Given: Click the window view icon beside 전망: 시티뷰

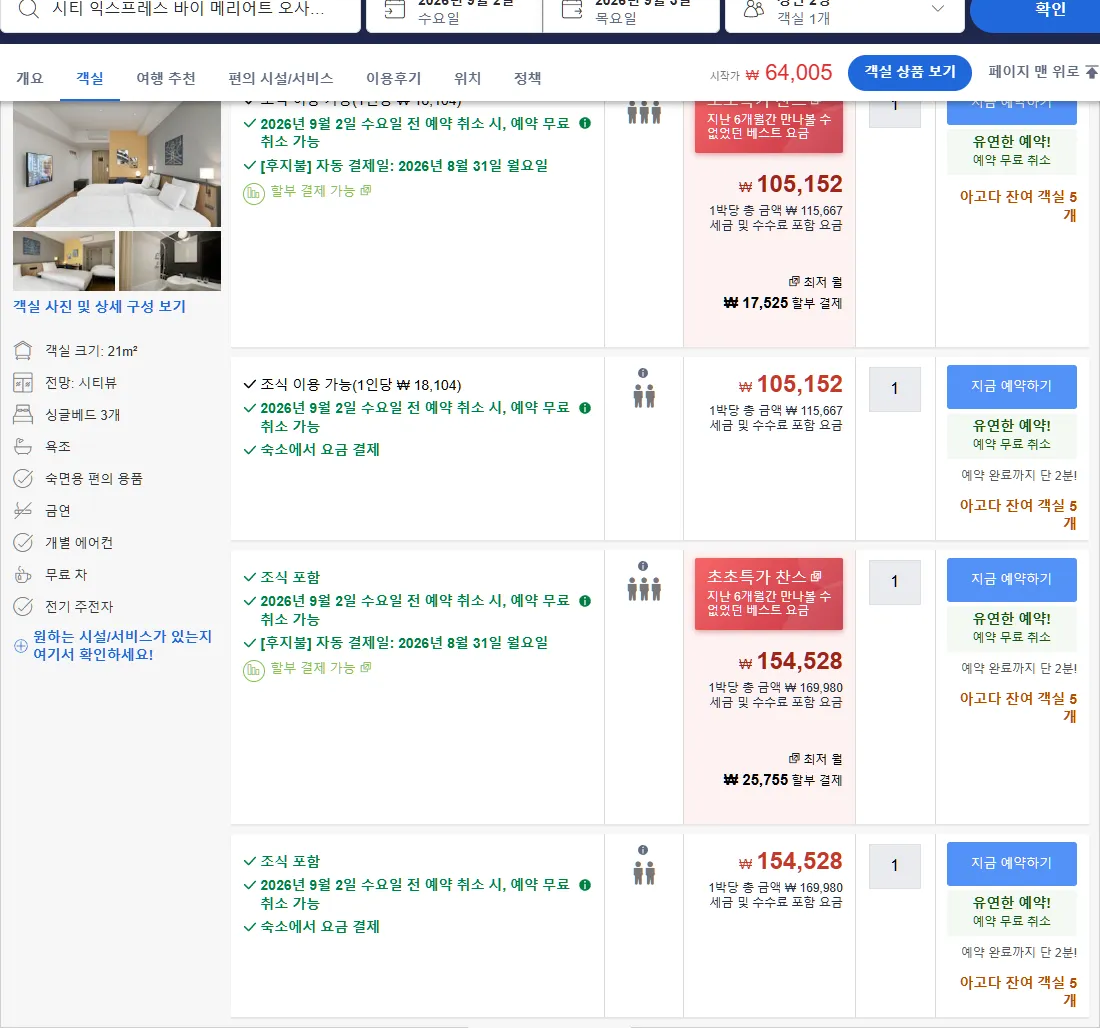Looking at the screenshot, I should click(23, 382).
